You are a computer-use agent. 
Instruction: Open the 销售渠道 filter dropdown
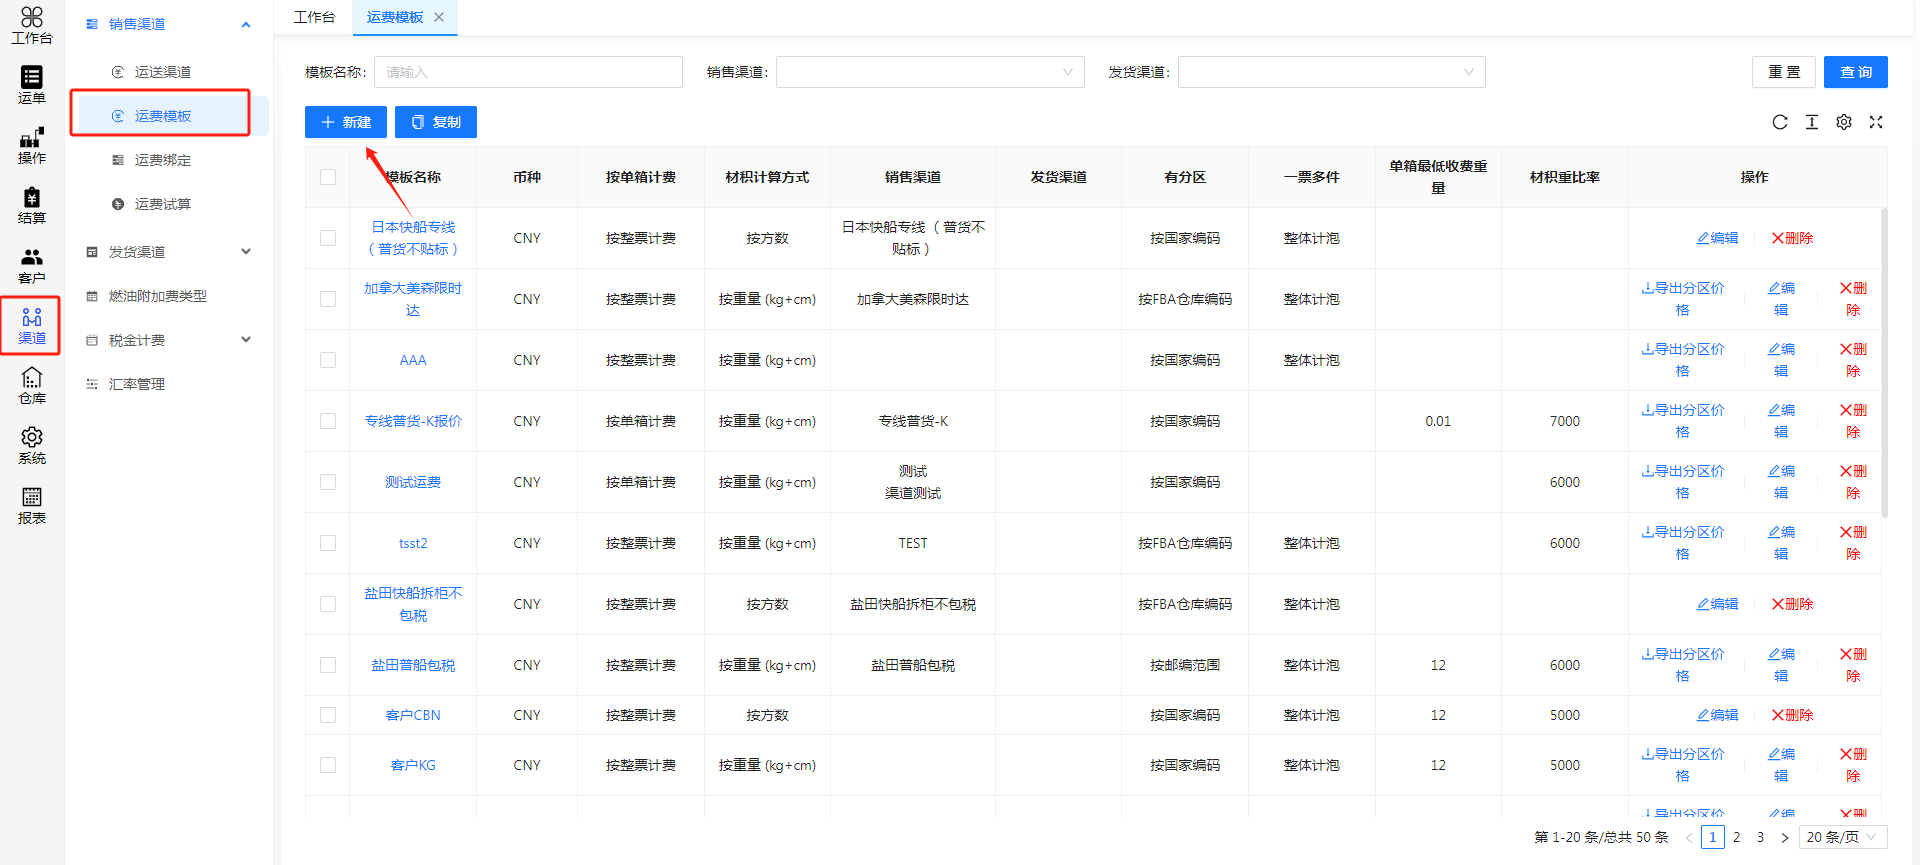pyautogui.click(x=930, y=72)
